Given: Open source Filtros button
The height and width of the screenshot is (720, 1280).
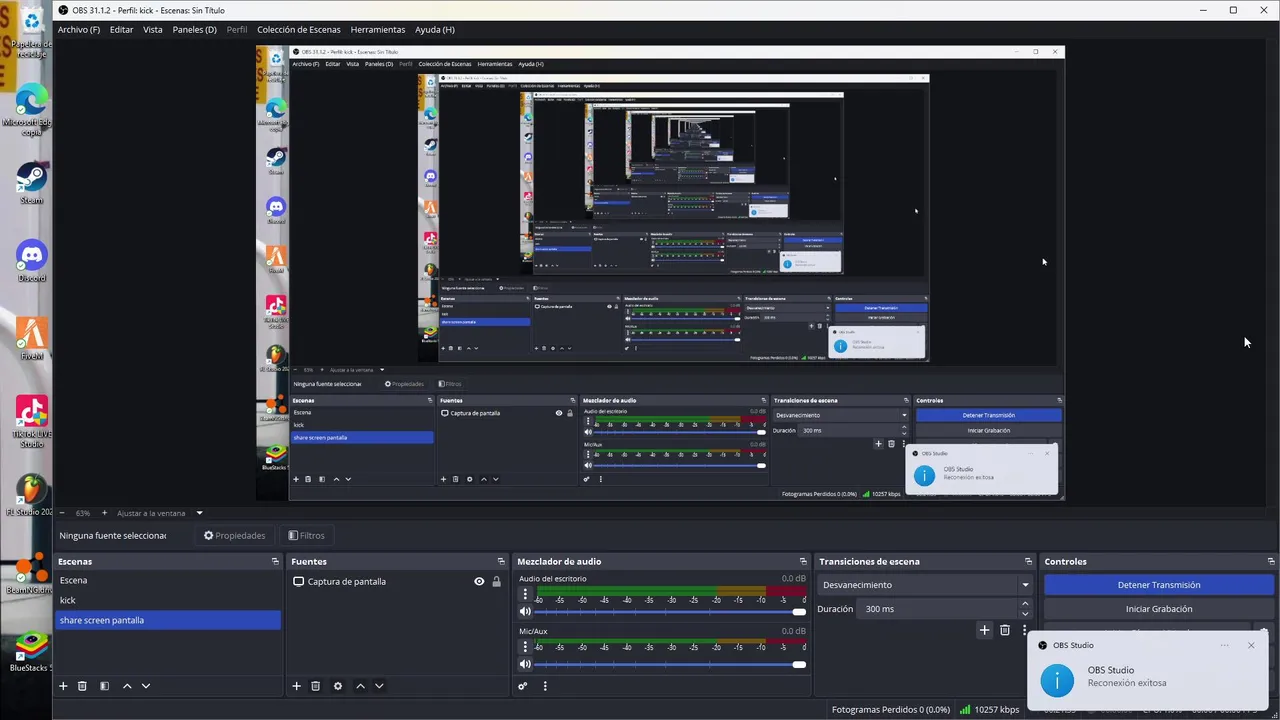Looking at the screenshot, I should click(x=307, y=536).
